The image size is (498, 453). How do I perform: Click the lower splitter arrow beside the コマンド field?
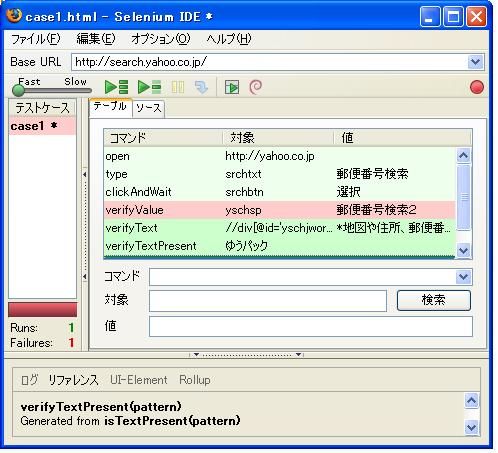pos(85,276)
